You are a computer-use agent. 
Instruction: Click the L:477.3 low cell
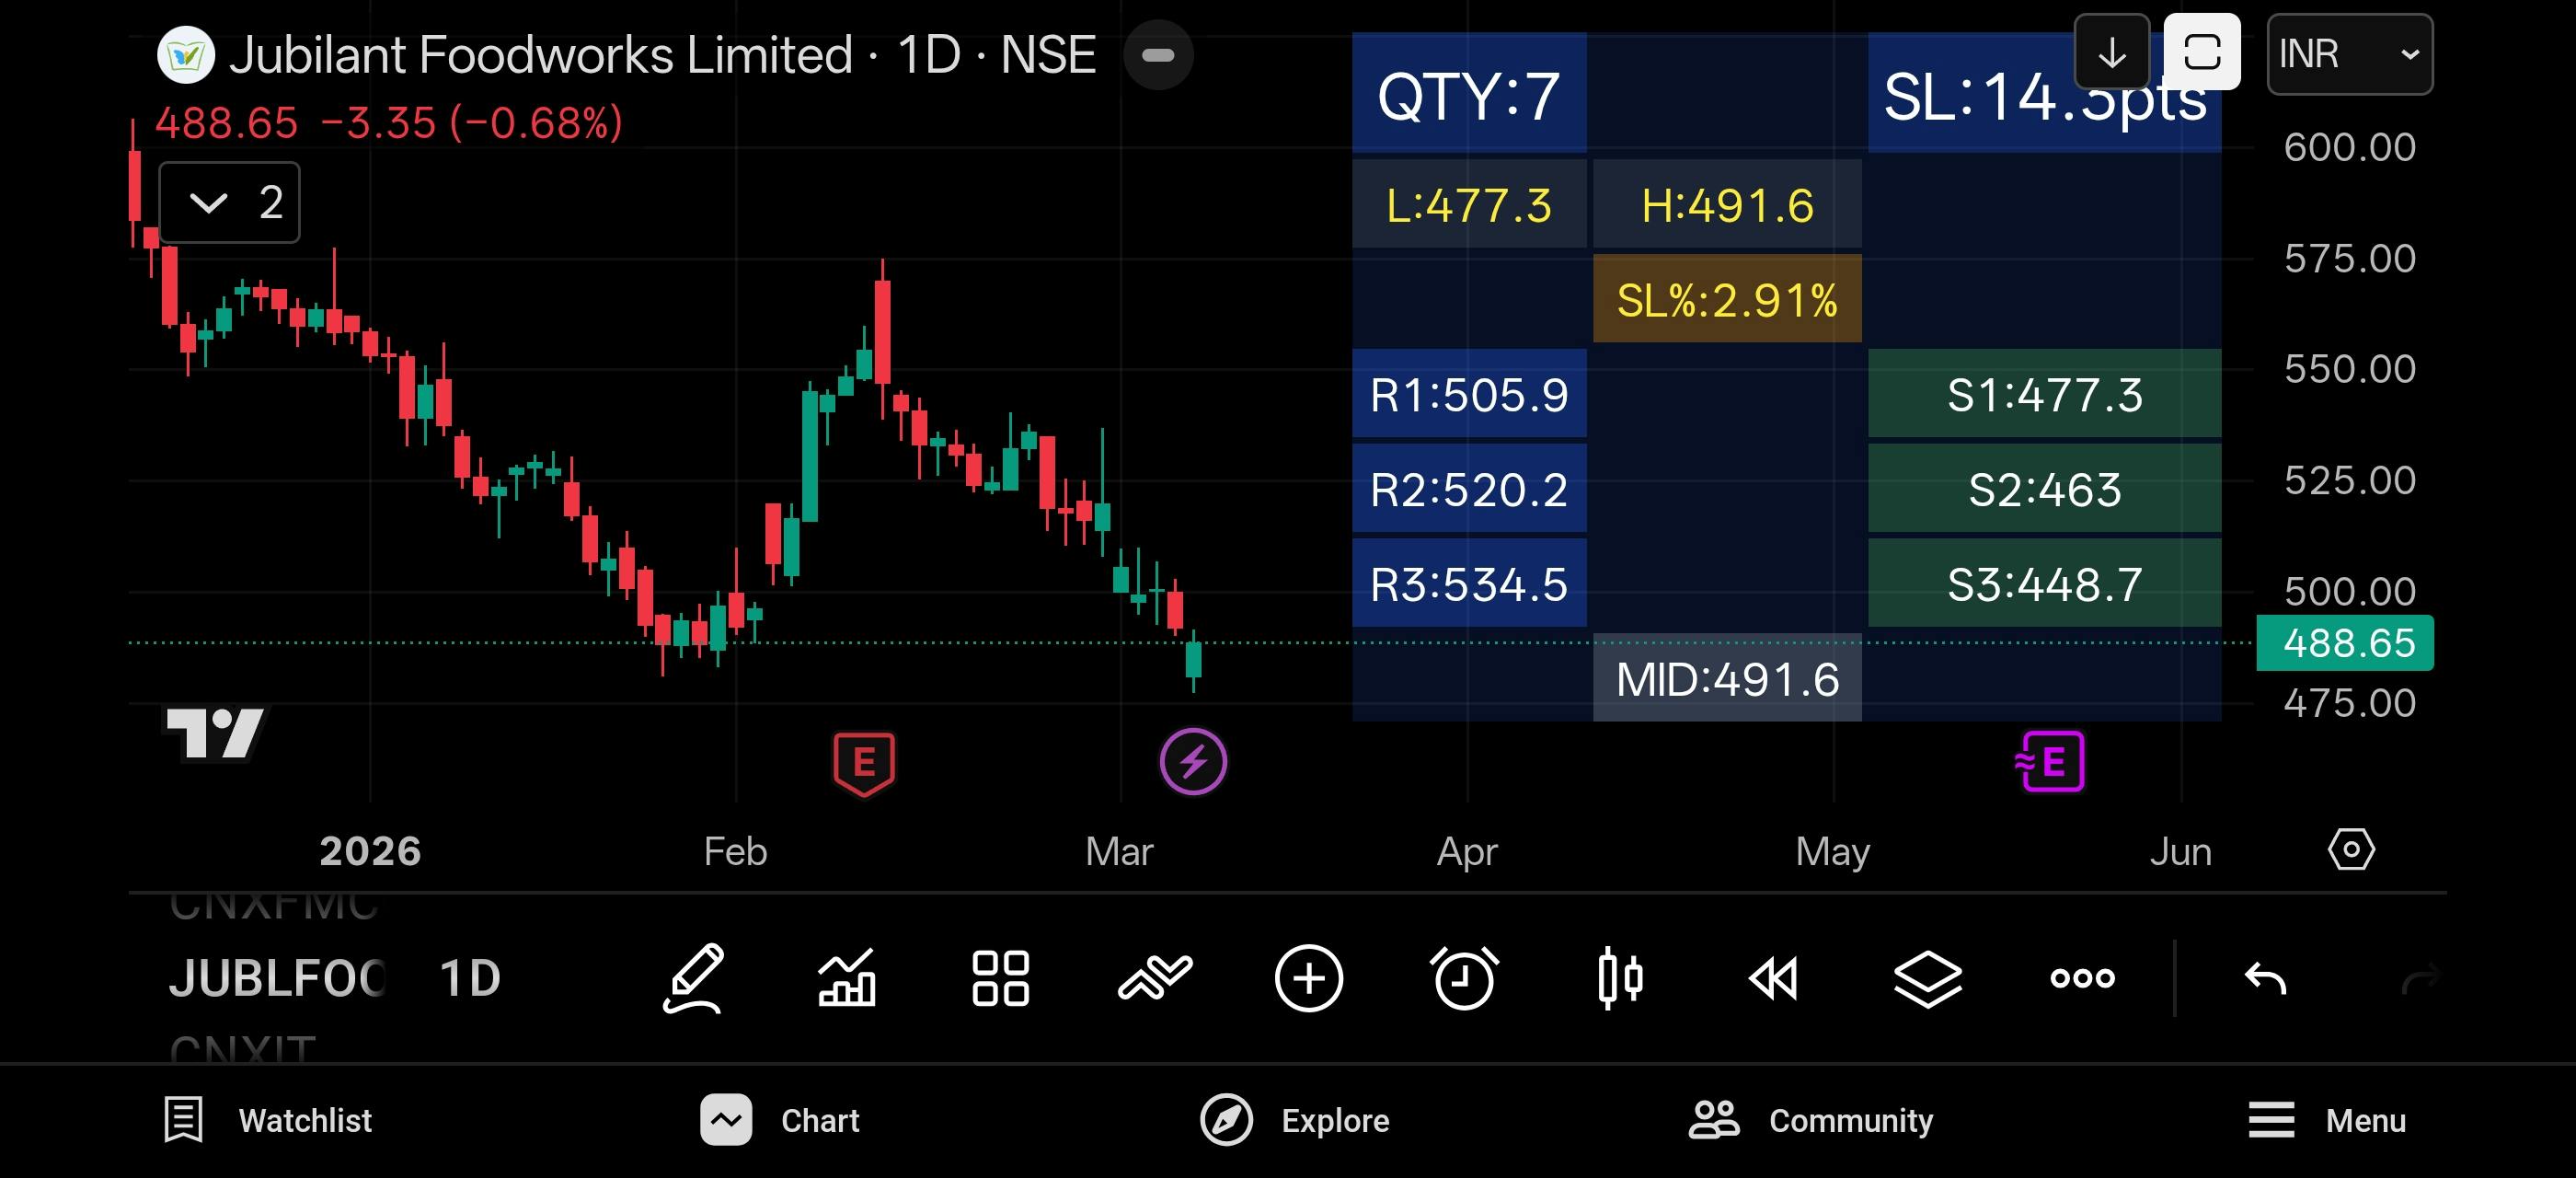pos(1469,204)
